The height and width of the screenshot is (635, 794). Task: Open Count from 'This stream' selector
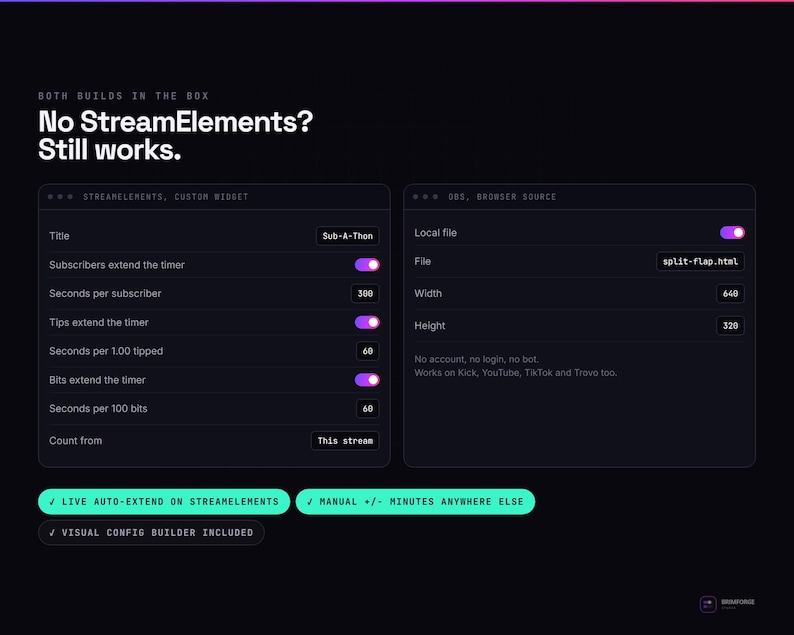coord(345,441)
